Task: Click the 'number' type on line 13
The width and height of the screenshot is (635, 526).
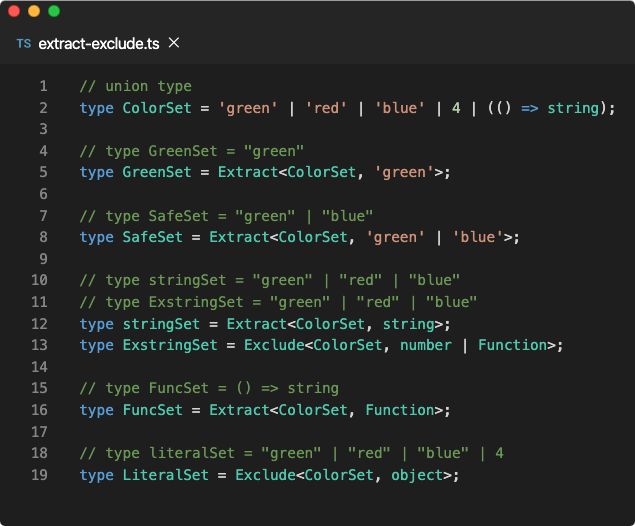Action: coord(426,345)
